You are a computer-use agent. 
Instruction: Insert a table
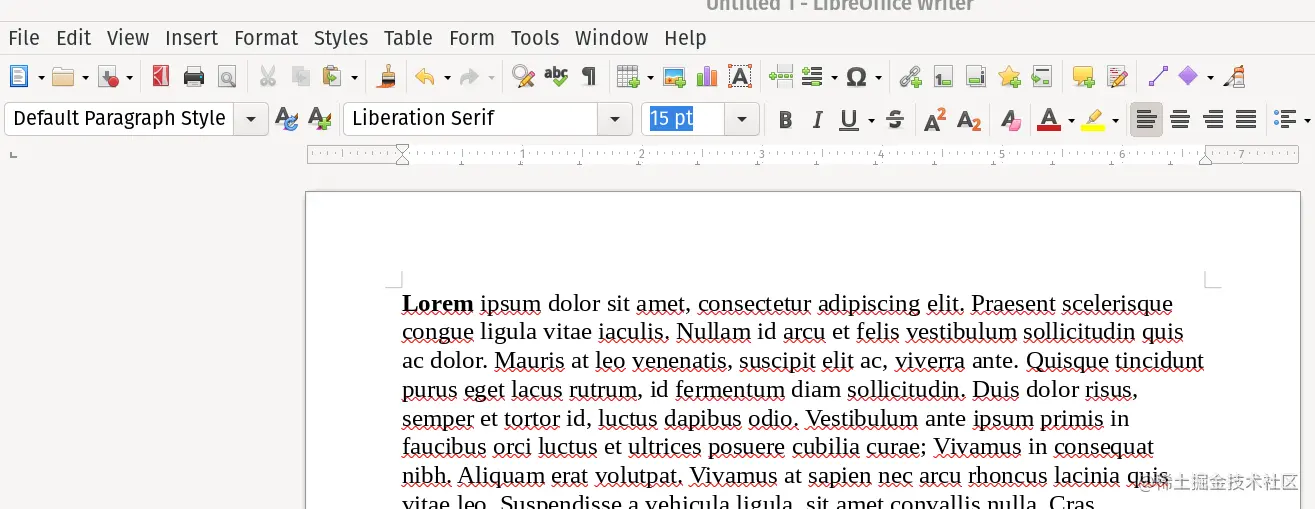628,76
